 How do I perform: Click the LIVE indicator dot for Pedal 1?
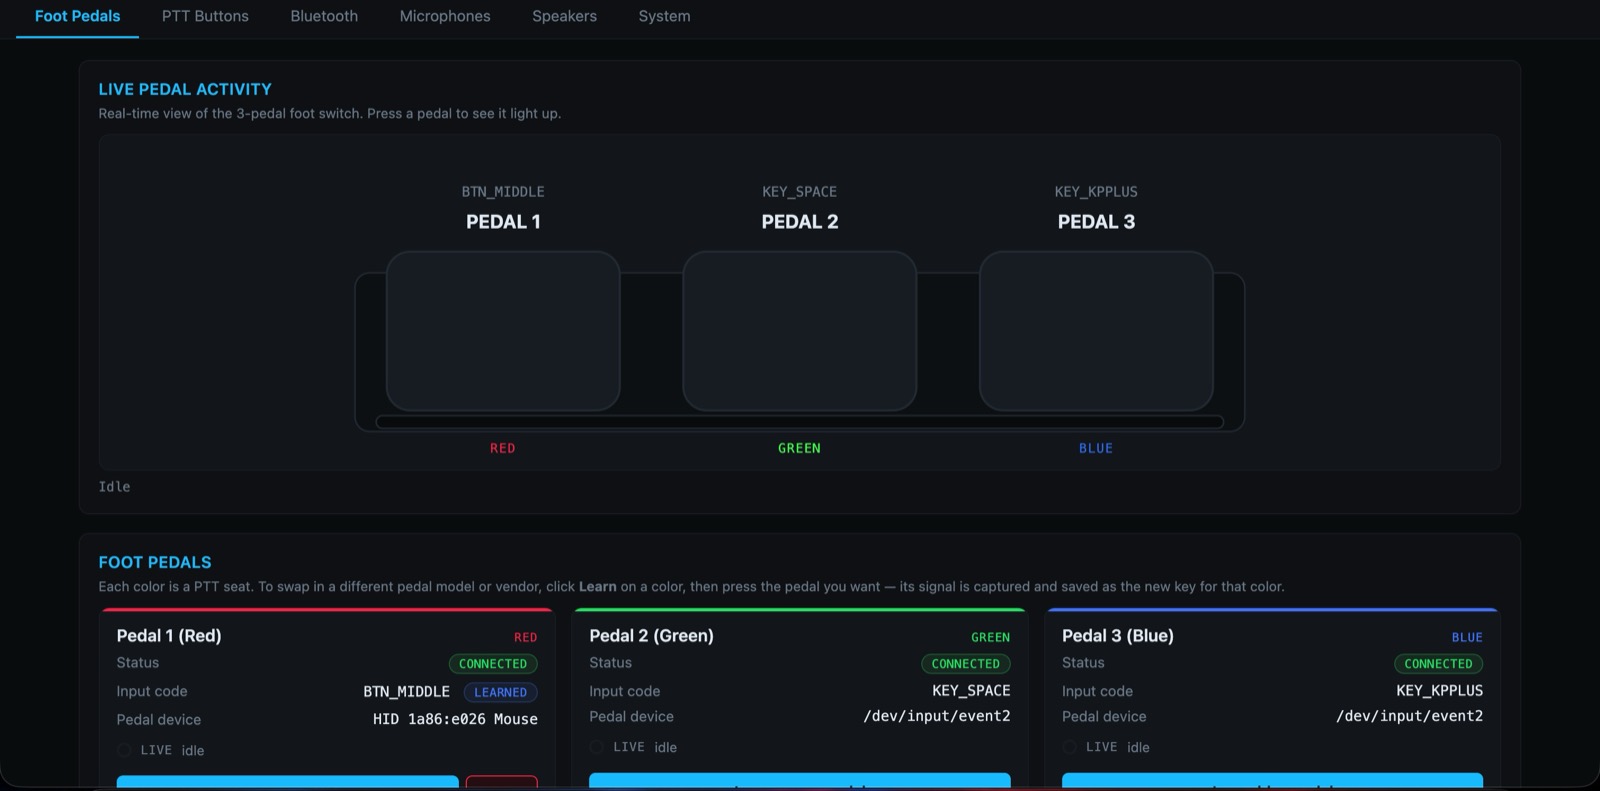[124, 750]
